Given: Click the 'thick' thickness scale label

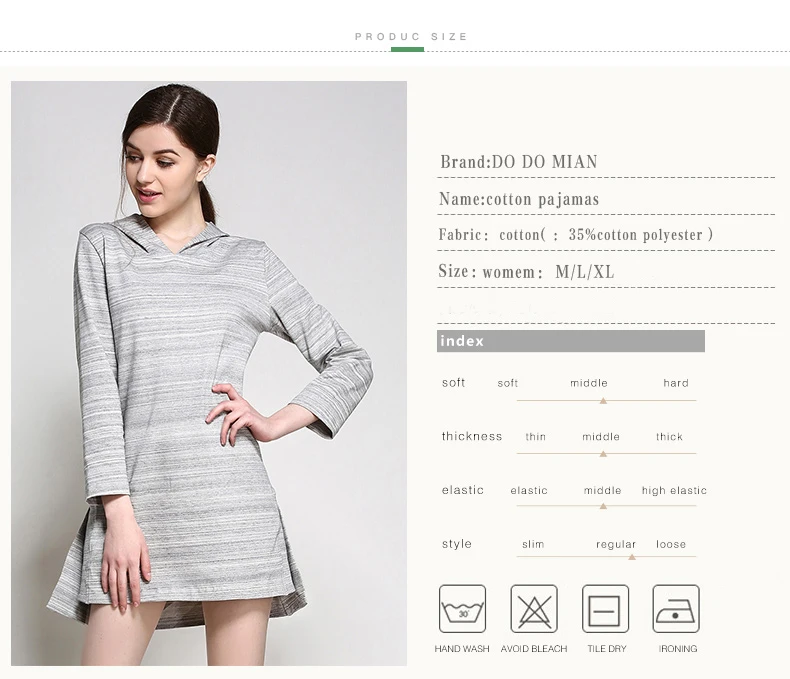Looking at the screenshot, I should [x=669, y=437].
